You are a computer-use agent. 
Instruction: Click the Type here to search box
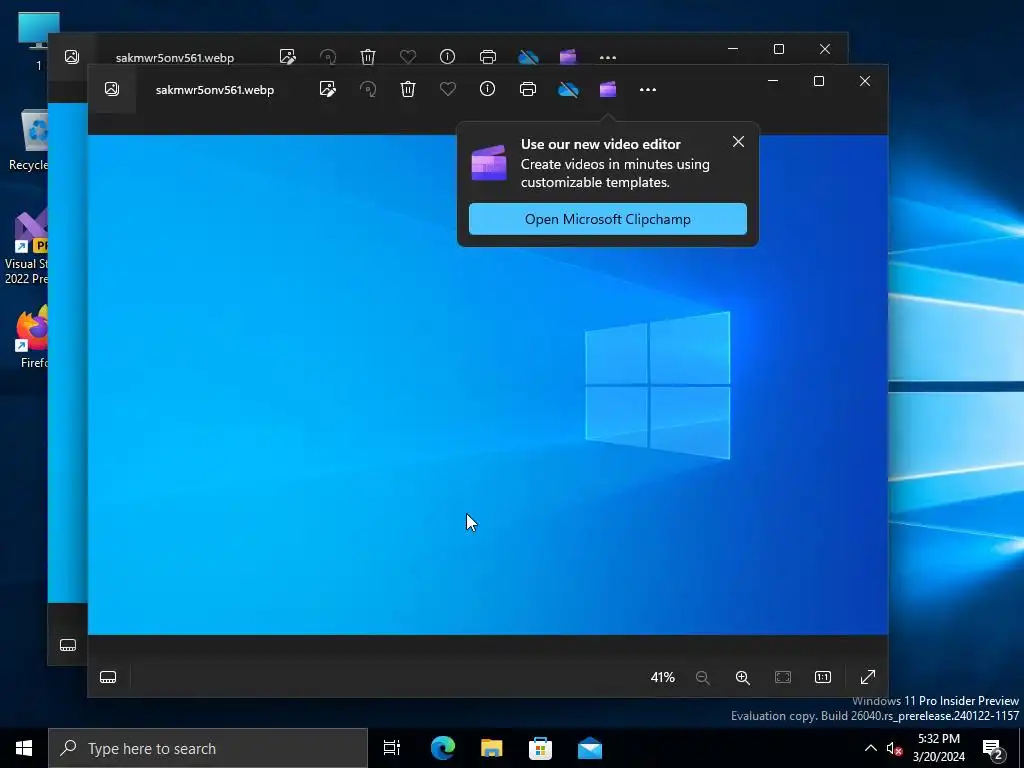tap(208, 748)
